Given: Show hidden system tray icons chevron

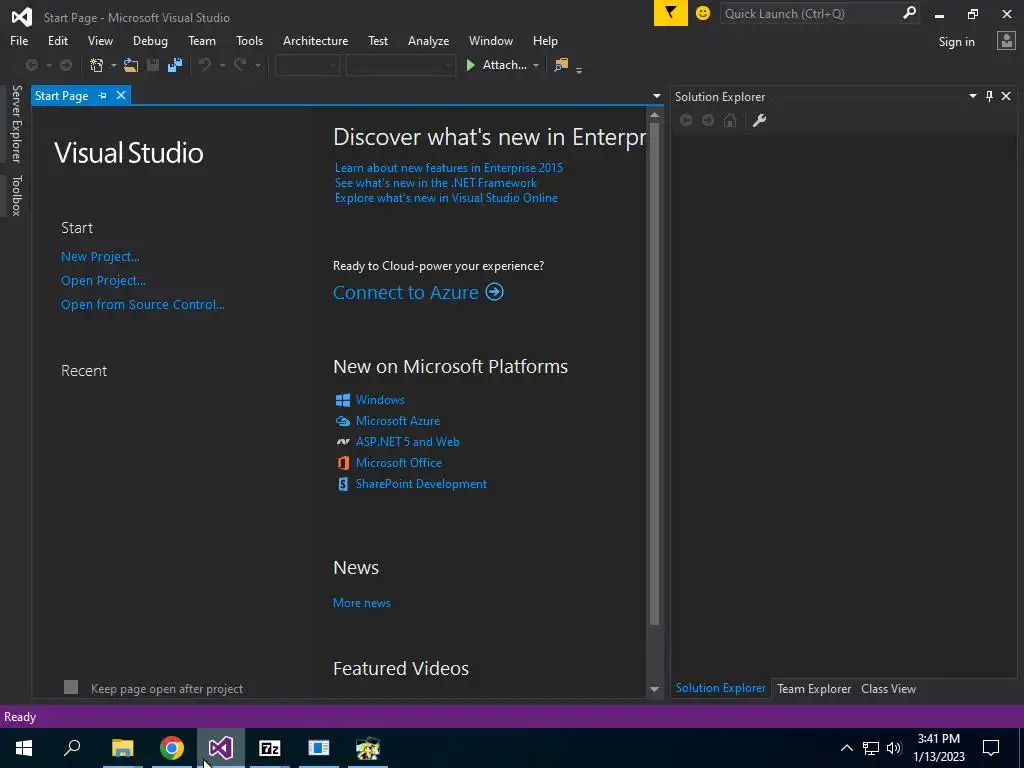Looking at the screenshot, I should click(846, 748).
